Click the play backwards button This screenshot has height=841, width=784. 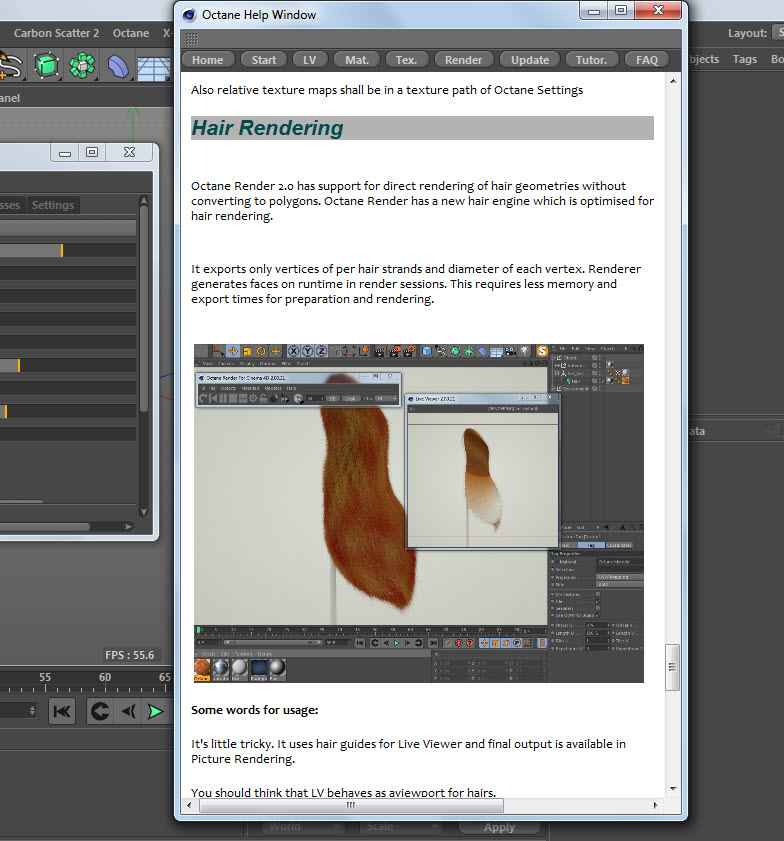tap(129, 712)
